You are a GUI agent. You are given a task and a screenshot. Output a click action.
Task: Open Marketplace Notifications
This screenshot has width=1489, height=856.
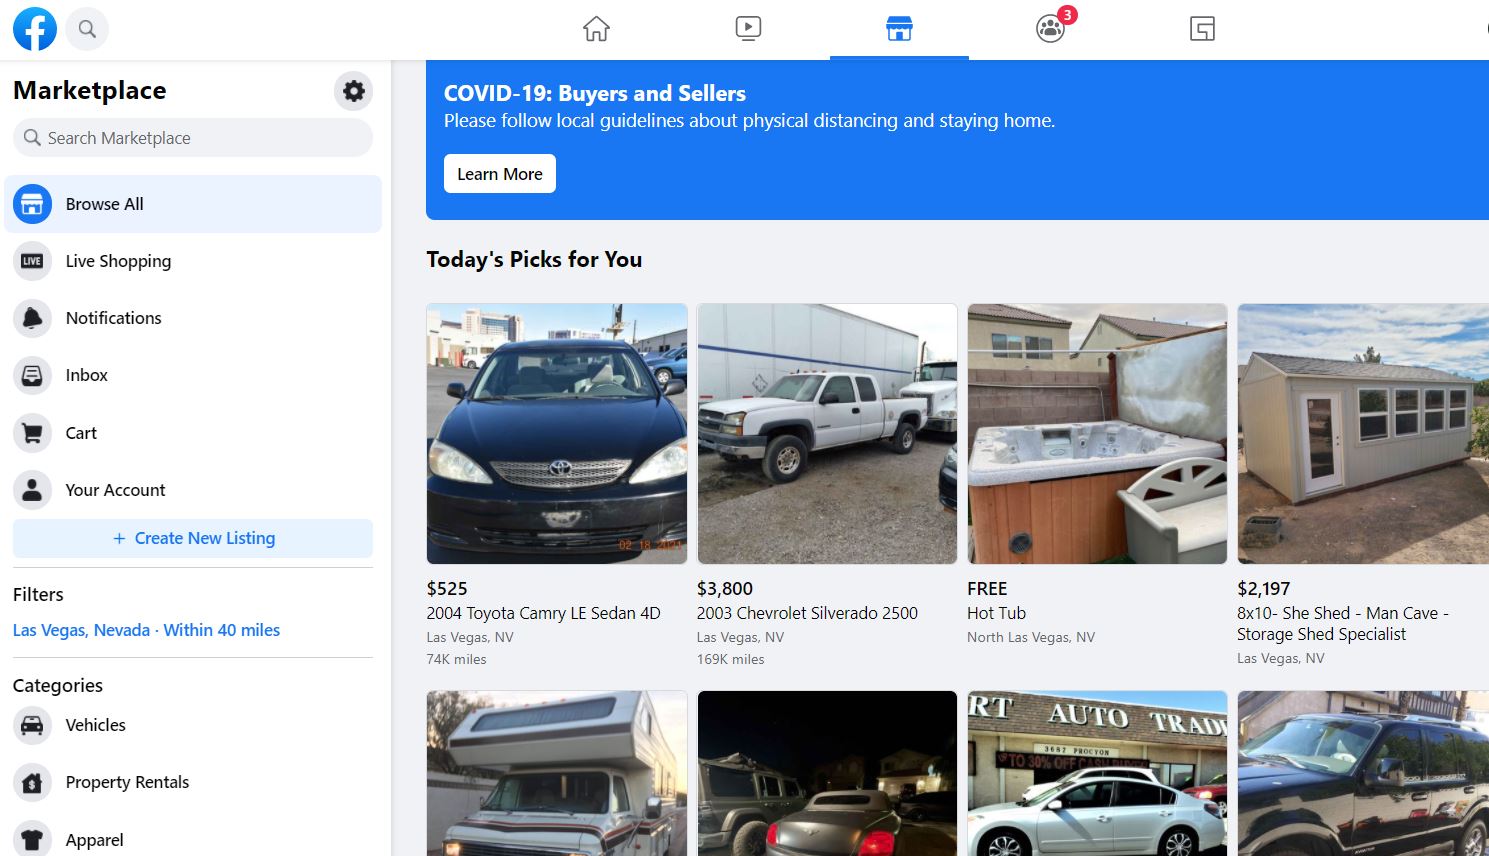point(193,318)
